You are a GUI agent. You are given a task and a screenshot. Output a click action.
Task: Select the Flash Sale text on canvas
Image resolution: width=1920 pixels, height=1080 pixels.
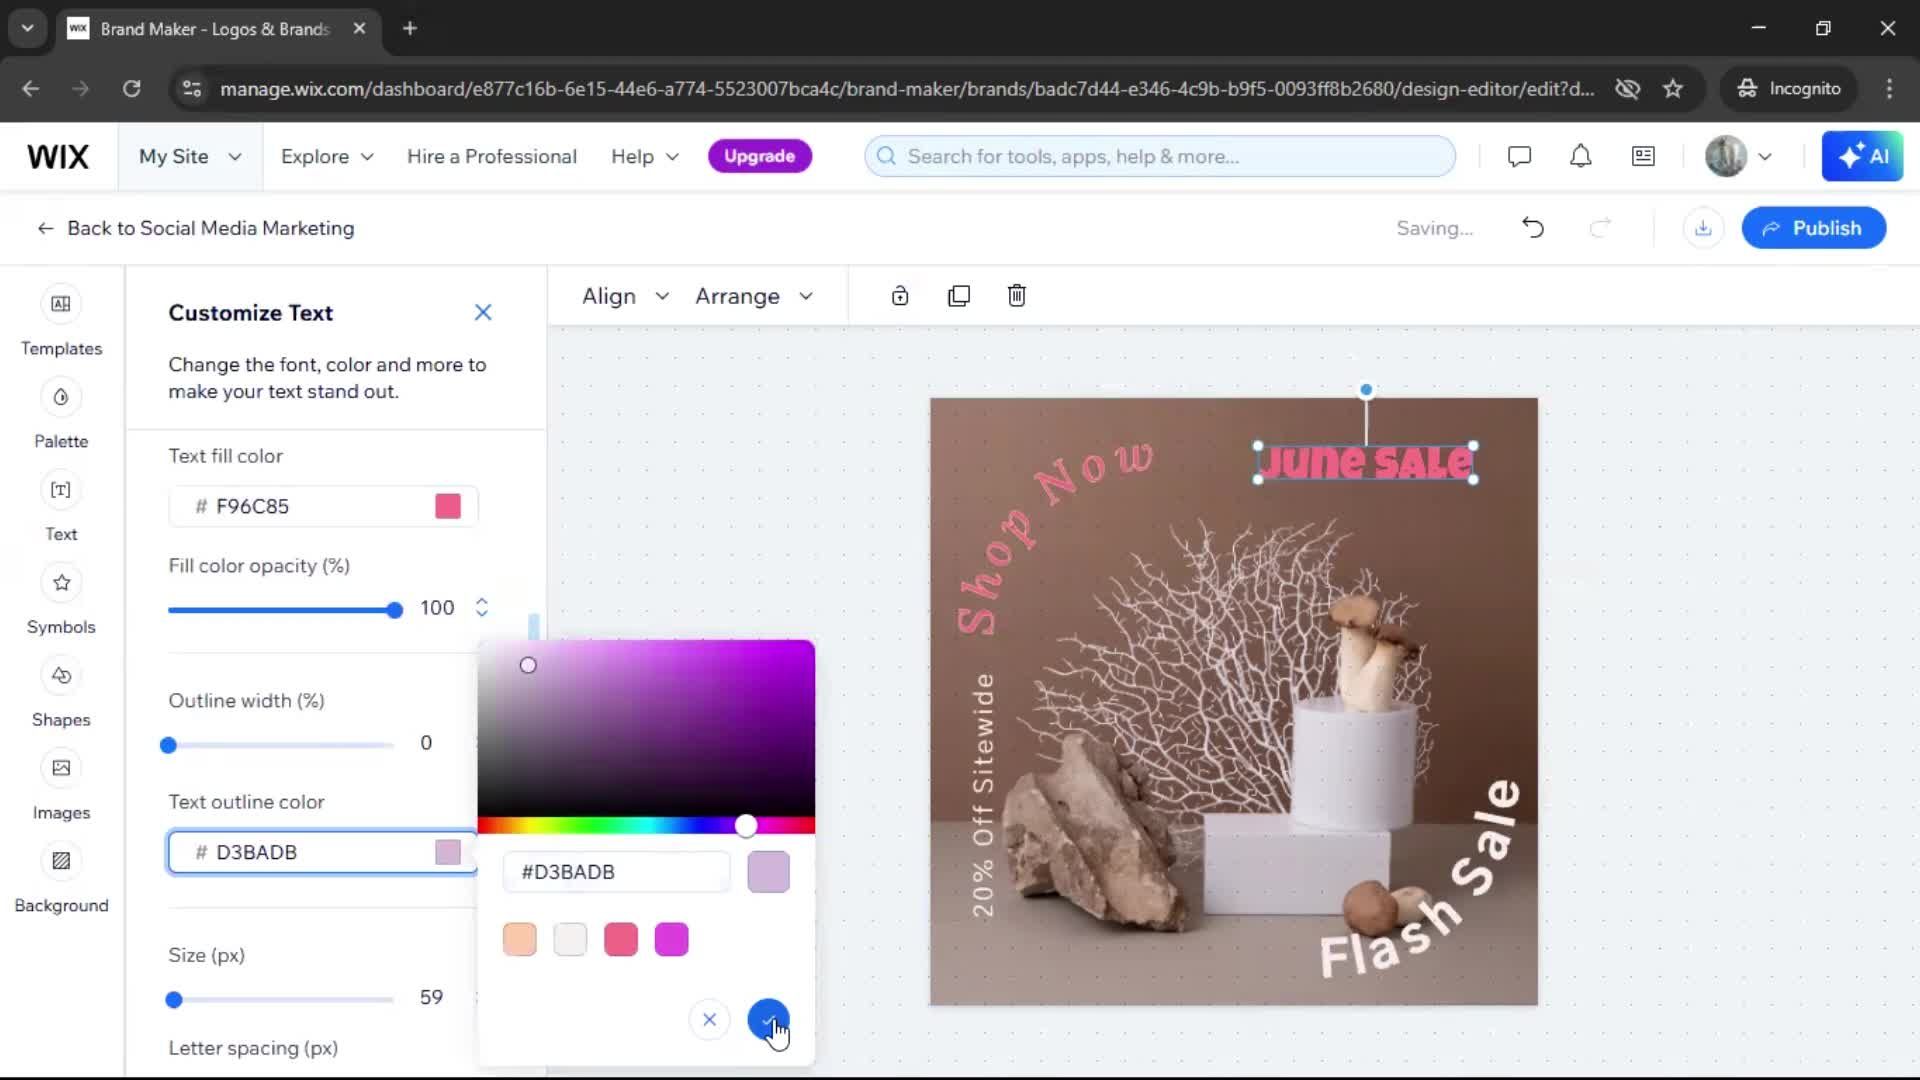[1422, 880]
